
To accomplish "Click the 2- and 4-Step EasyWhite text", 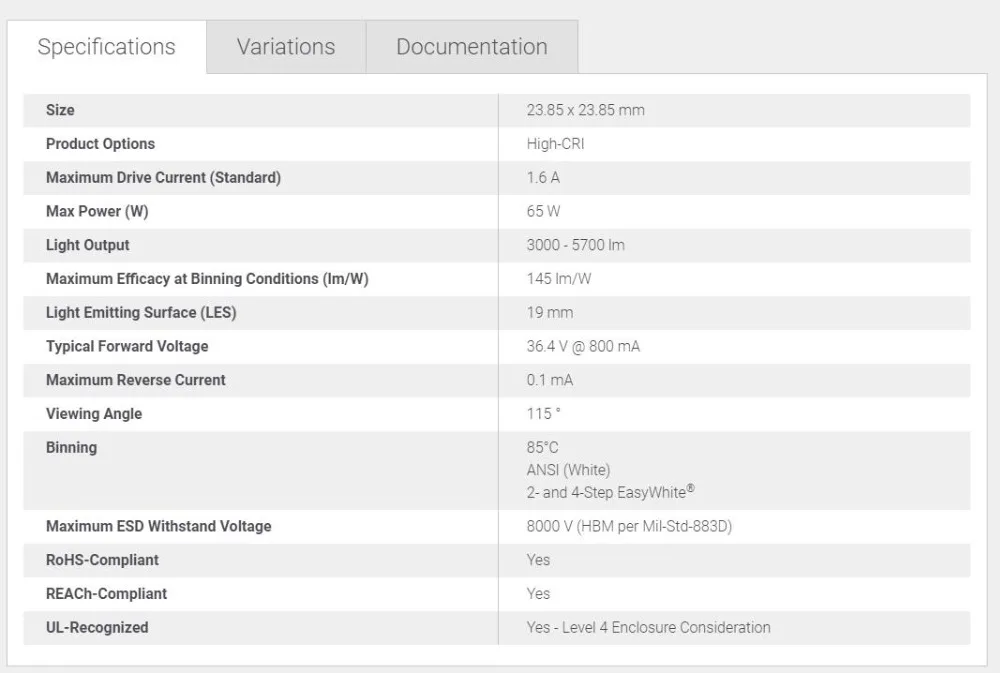I will (x=610, y=492).
